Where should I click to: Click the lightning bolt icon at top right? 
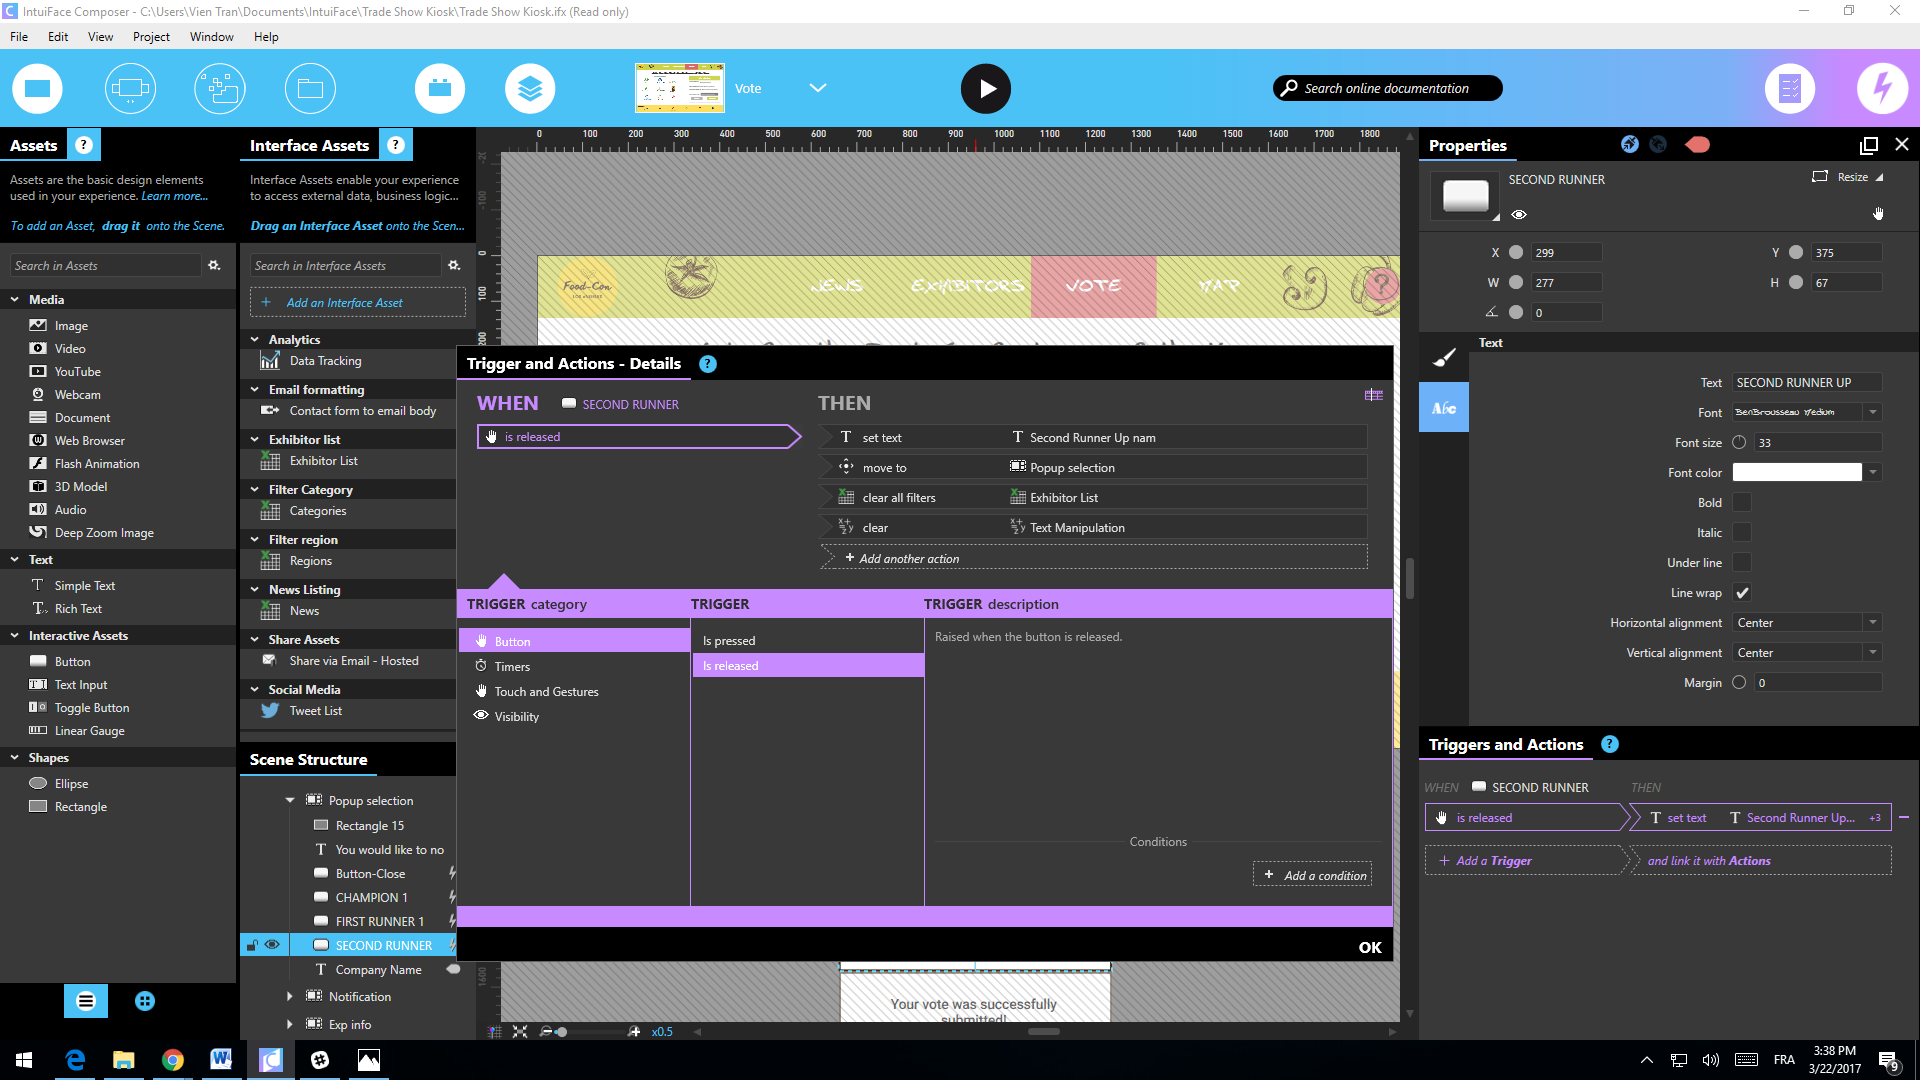(1882, 88)
